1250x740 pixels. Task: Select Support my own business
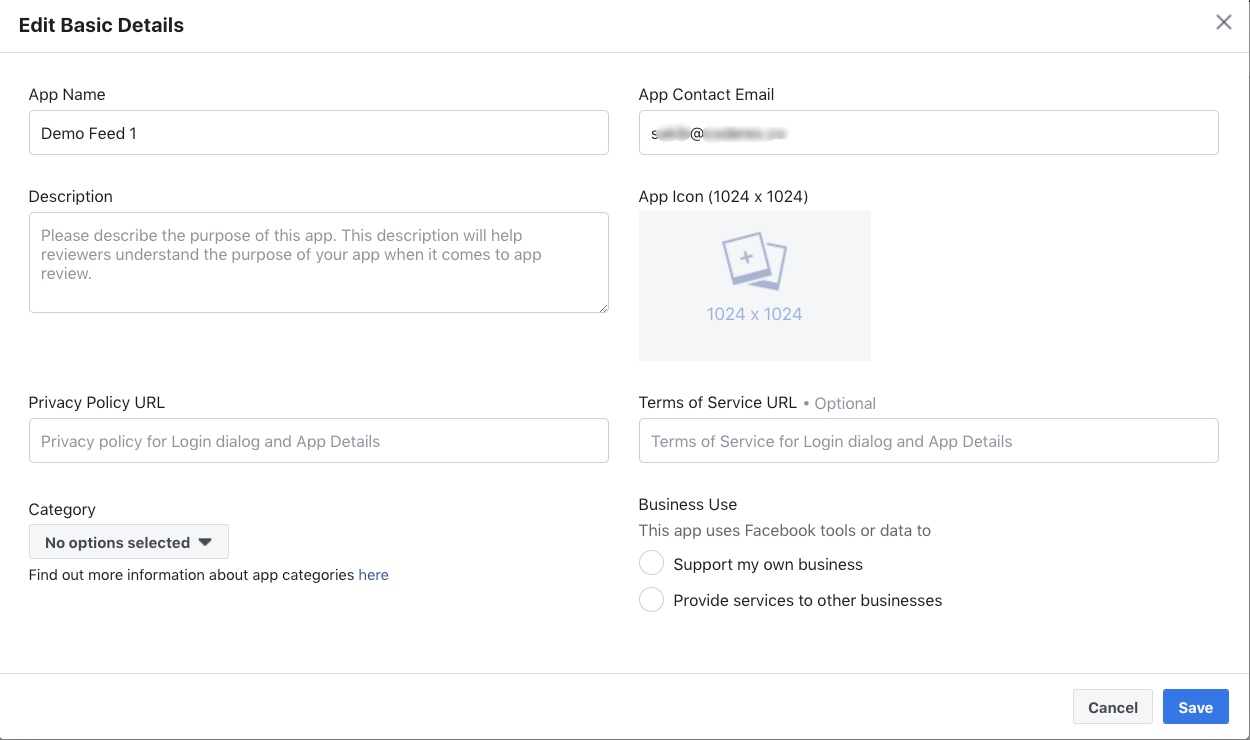point(651,564)
